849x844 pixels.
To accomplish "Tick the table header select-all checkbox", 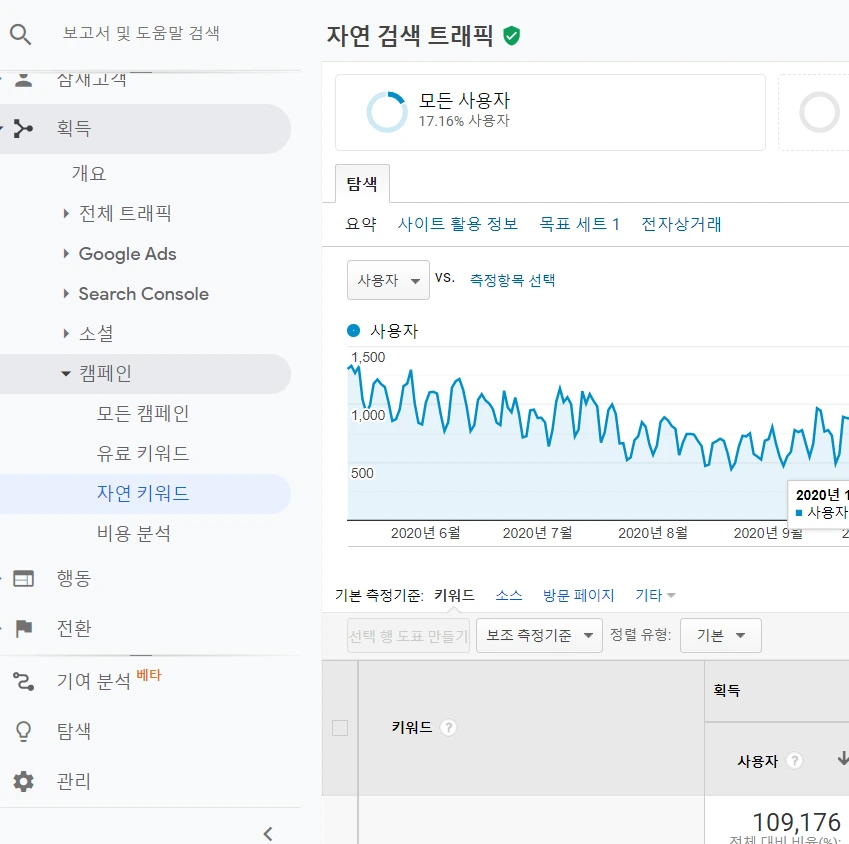I will pyautogui.click(x=340, y=728).
